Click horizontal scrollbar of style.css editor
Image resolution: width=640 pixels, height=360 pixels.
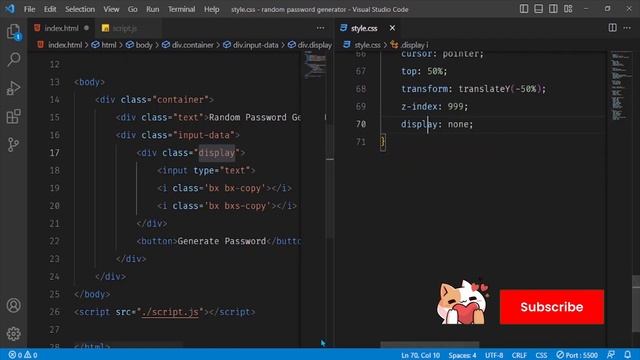429,345
